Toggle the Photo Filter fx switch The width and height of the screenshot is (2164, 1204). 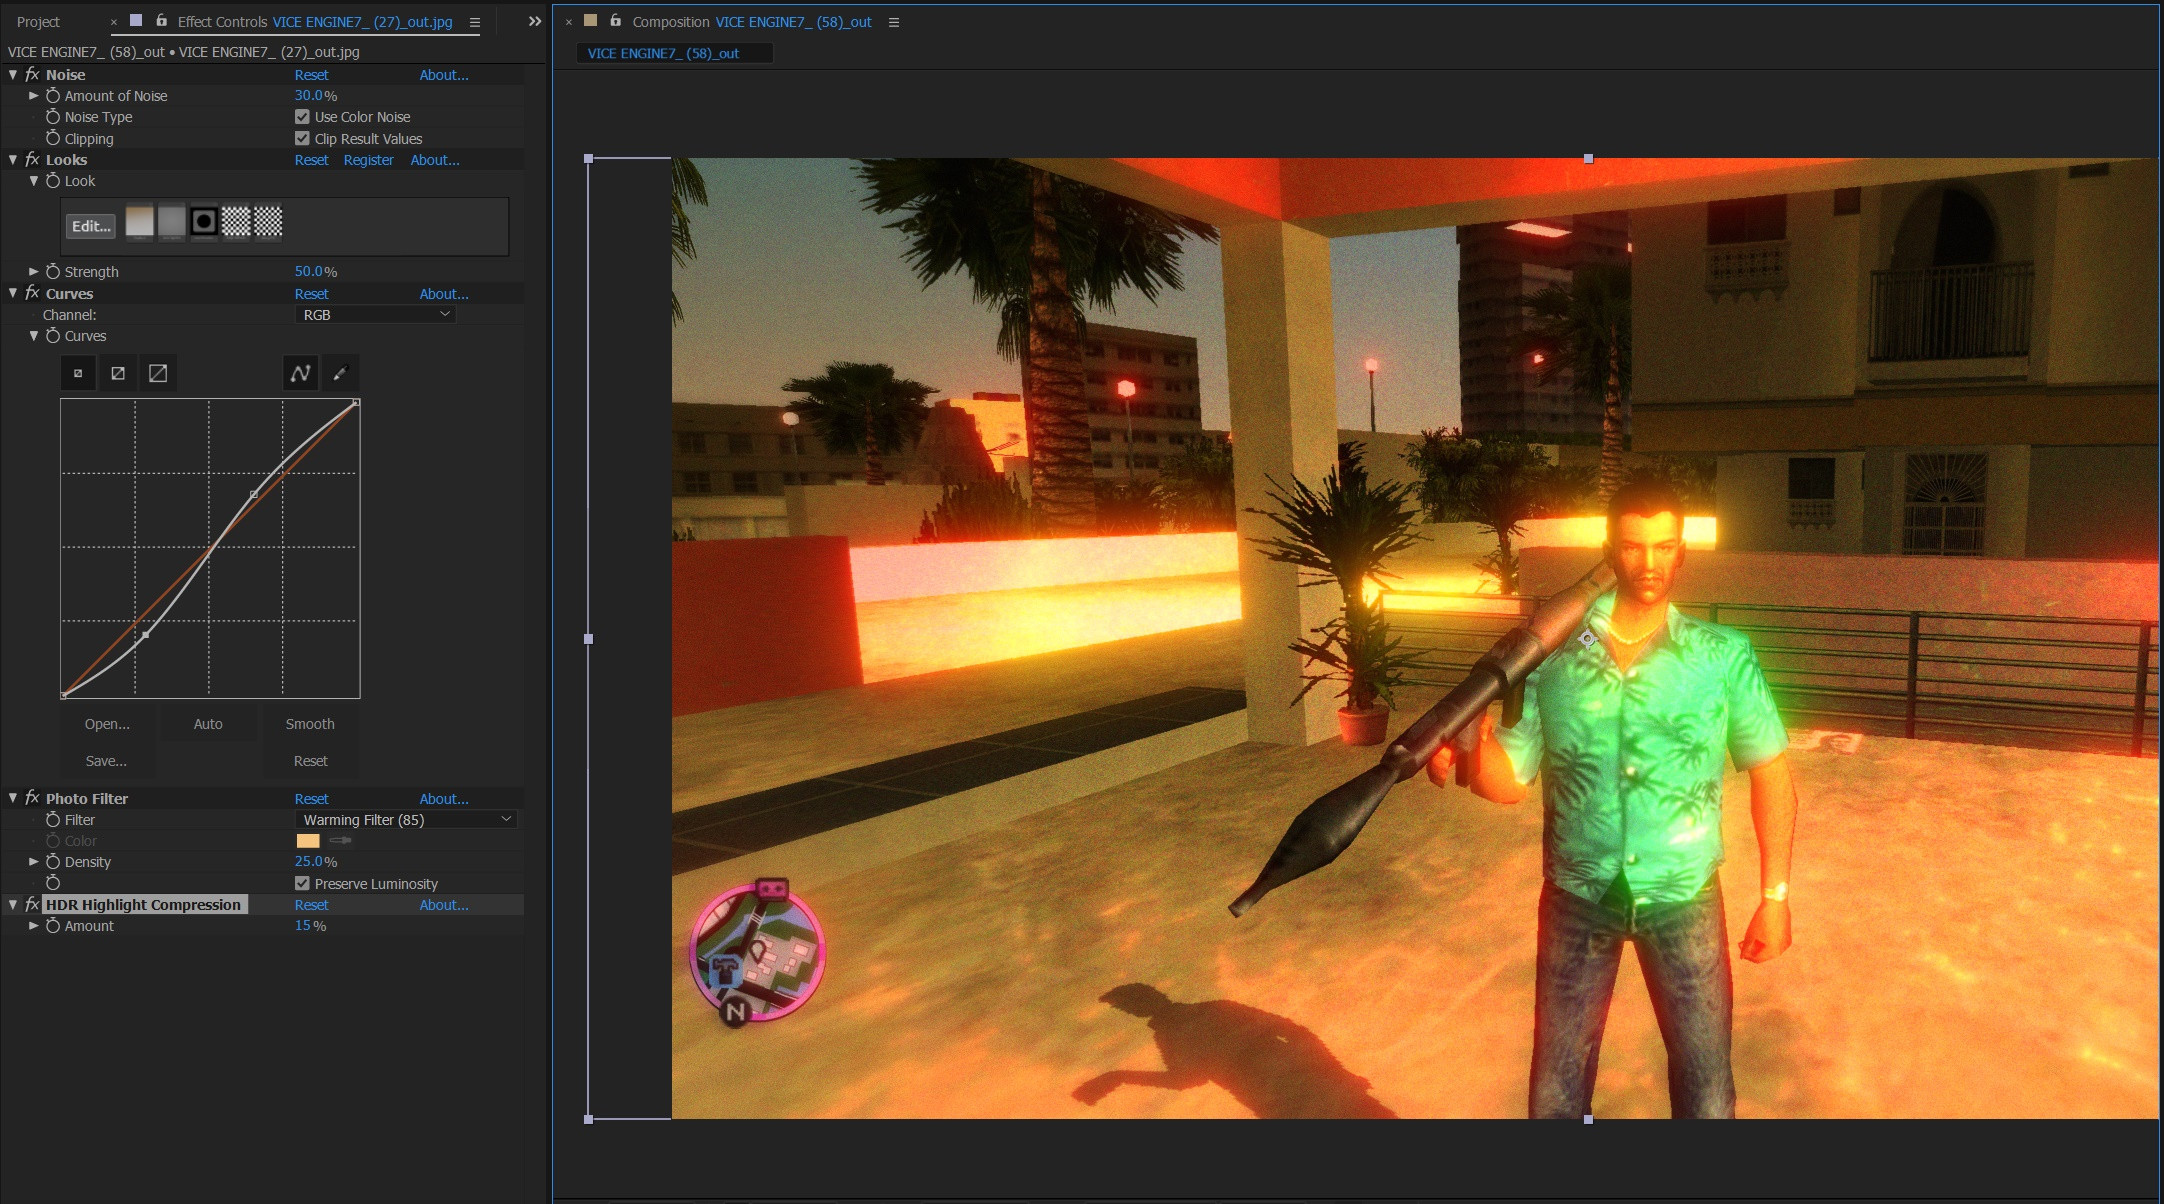(x=32, y=798)
